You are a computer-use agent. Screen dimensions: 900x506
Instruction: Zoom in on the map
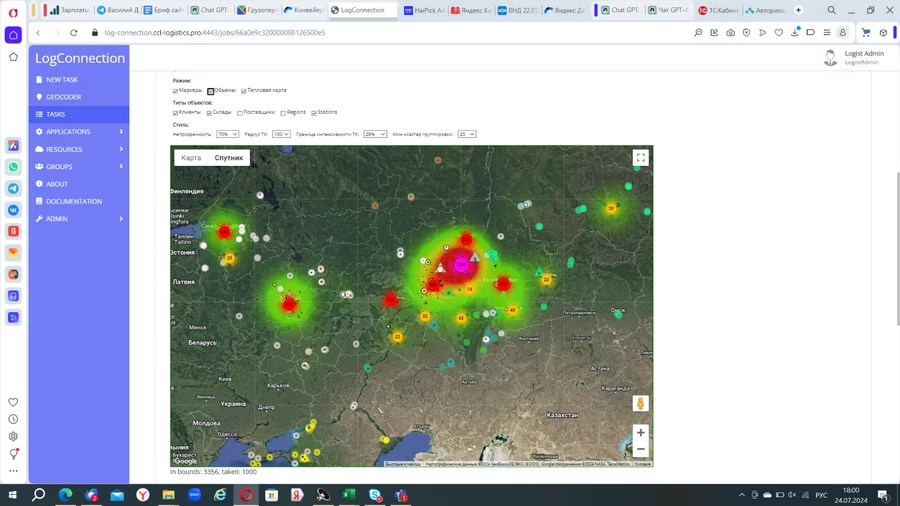pyautogui.click(x=641, y=433)
